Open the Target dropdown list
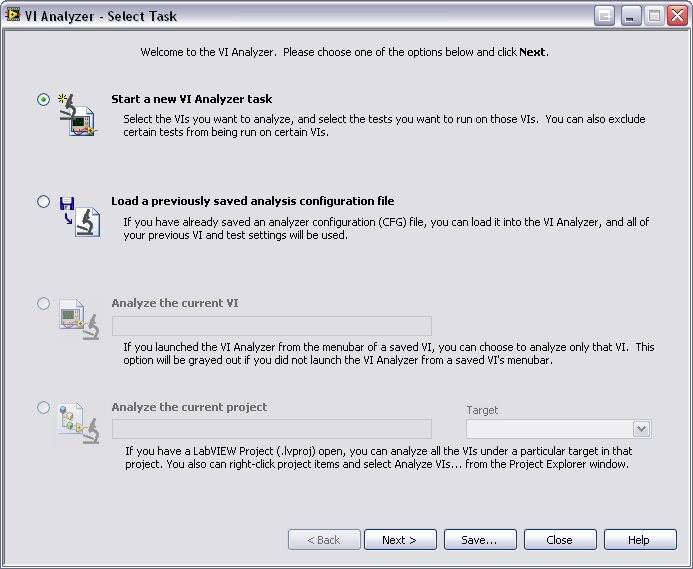 click(x=641, y=429)
